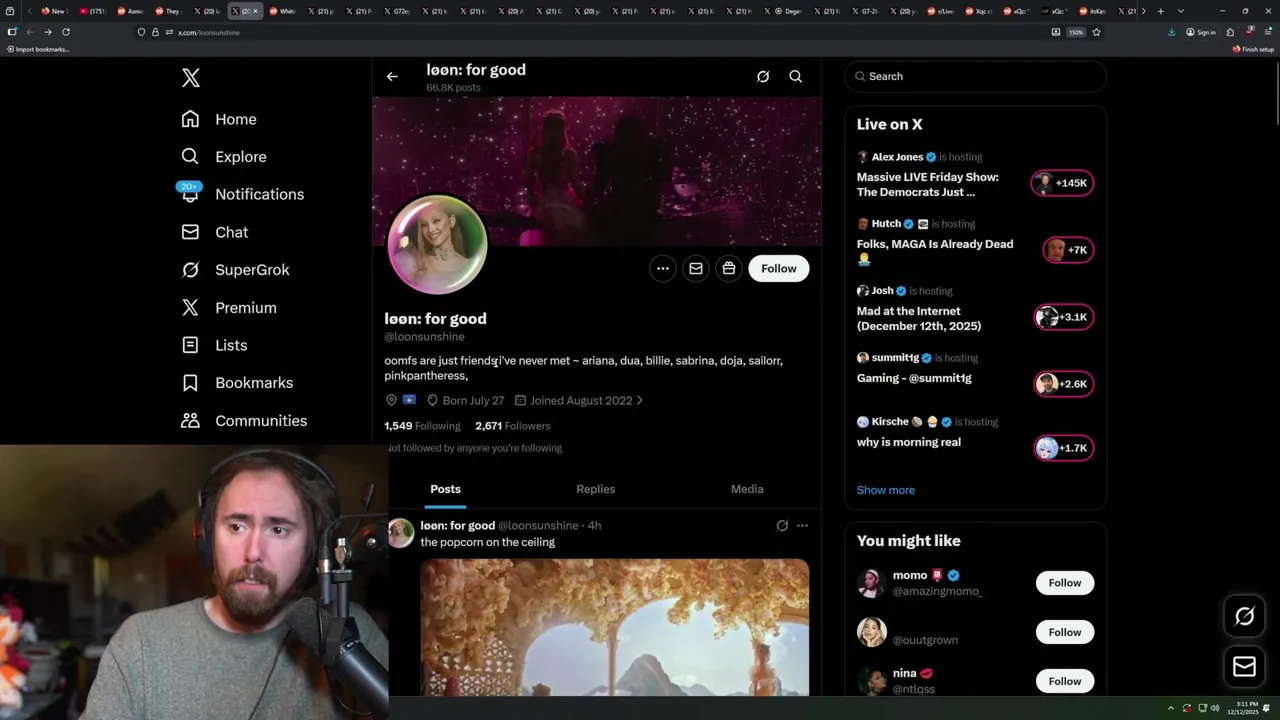Click Sign in on browser toolbar
This screenshot has width=1280, height=720.
point(1201,32)
